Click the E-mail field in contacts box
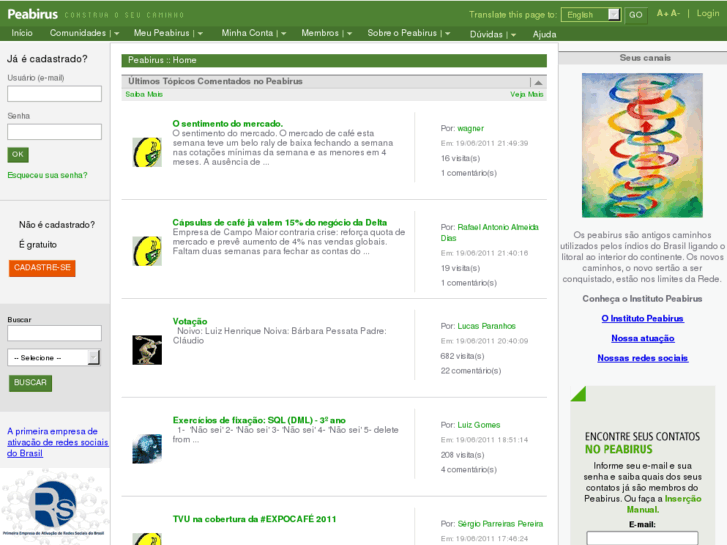Screen dimensions: 727x545 coord(642,538)
